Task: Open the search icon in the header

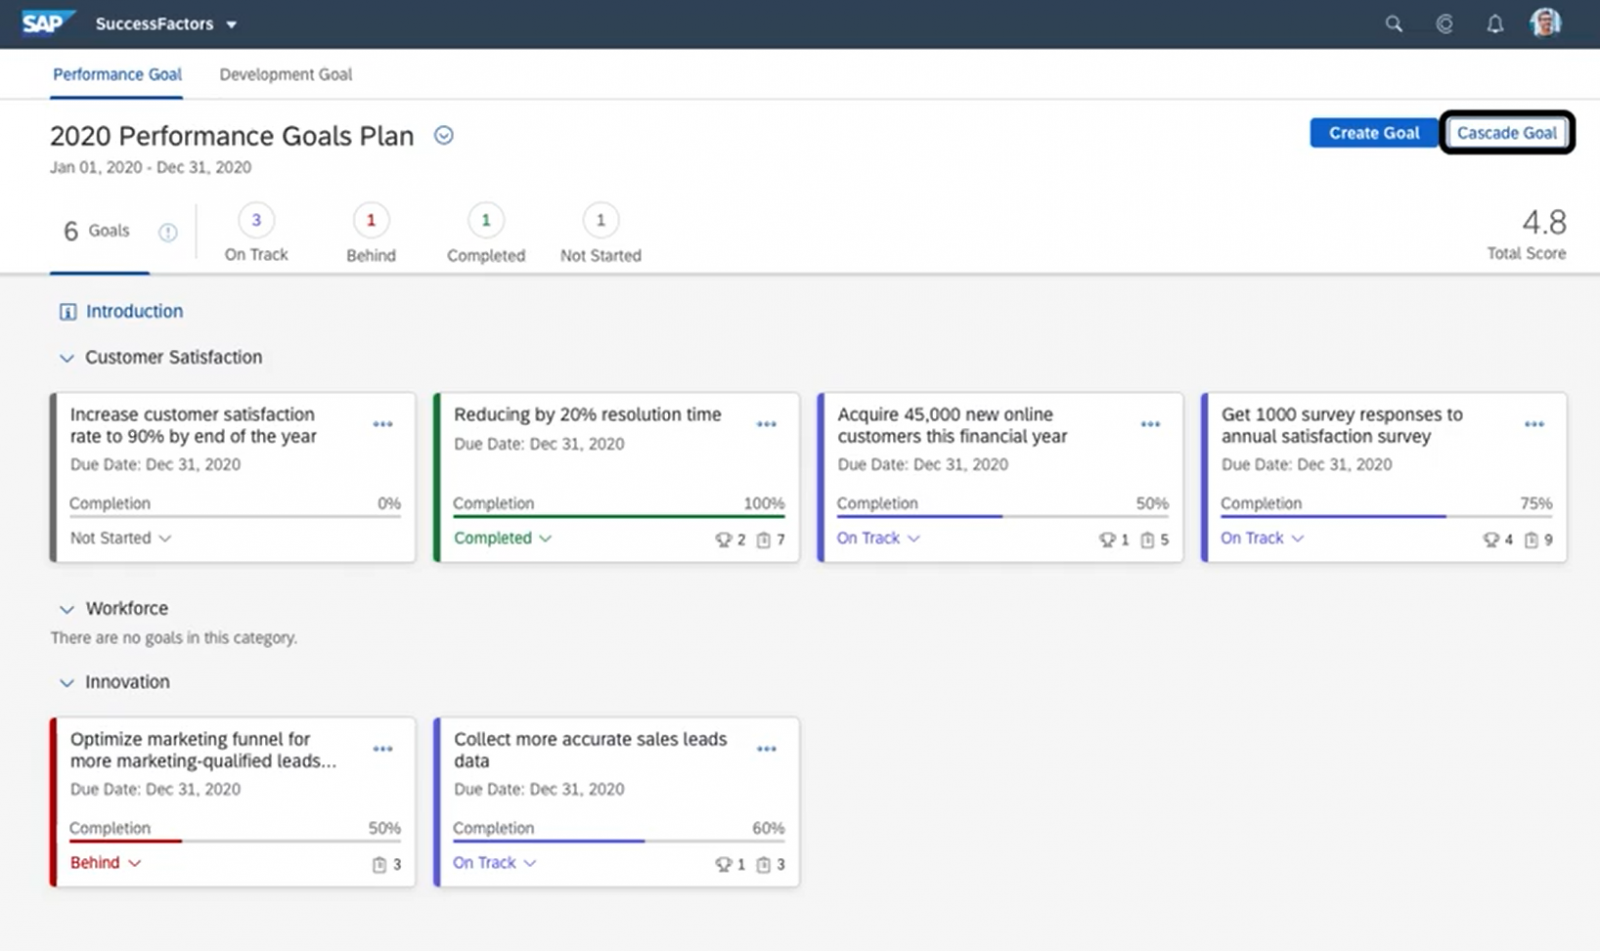Action: 1393,24
